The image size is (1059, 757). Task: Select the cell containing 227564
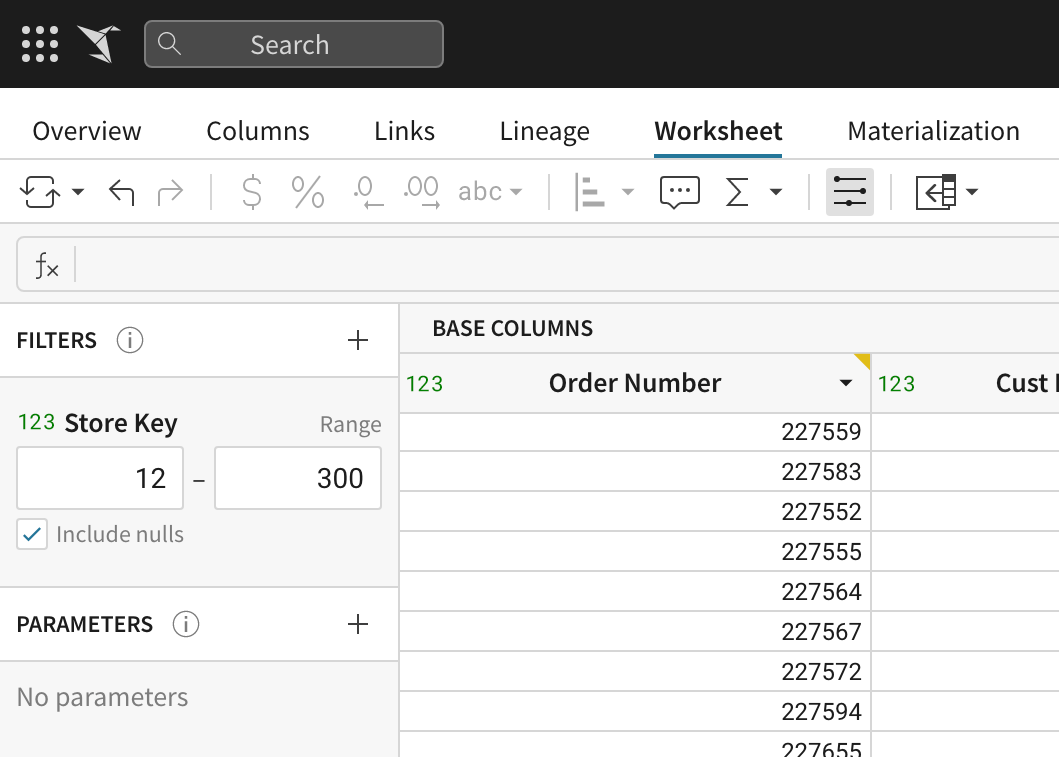pyautogui.click(x=635, y=592)
